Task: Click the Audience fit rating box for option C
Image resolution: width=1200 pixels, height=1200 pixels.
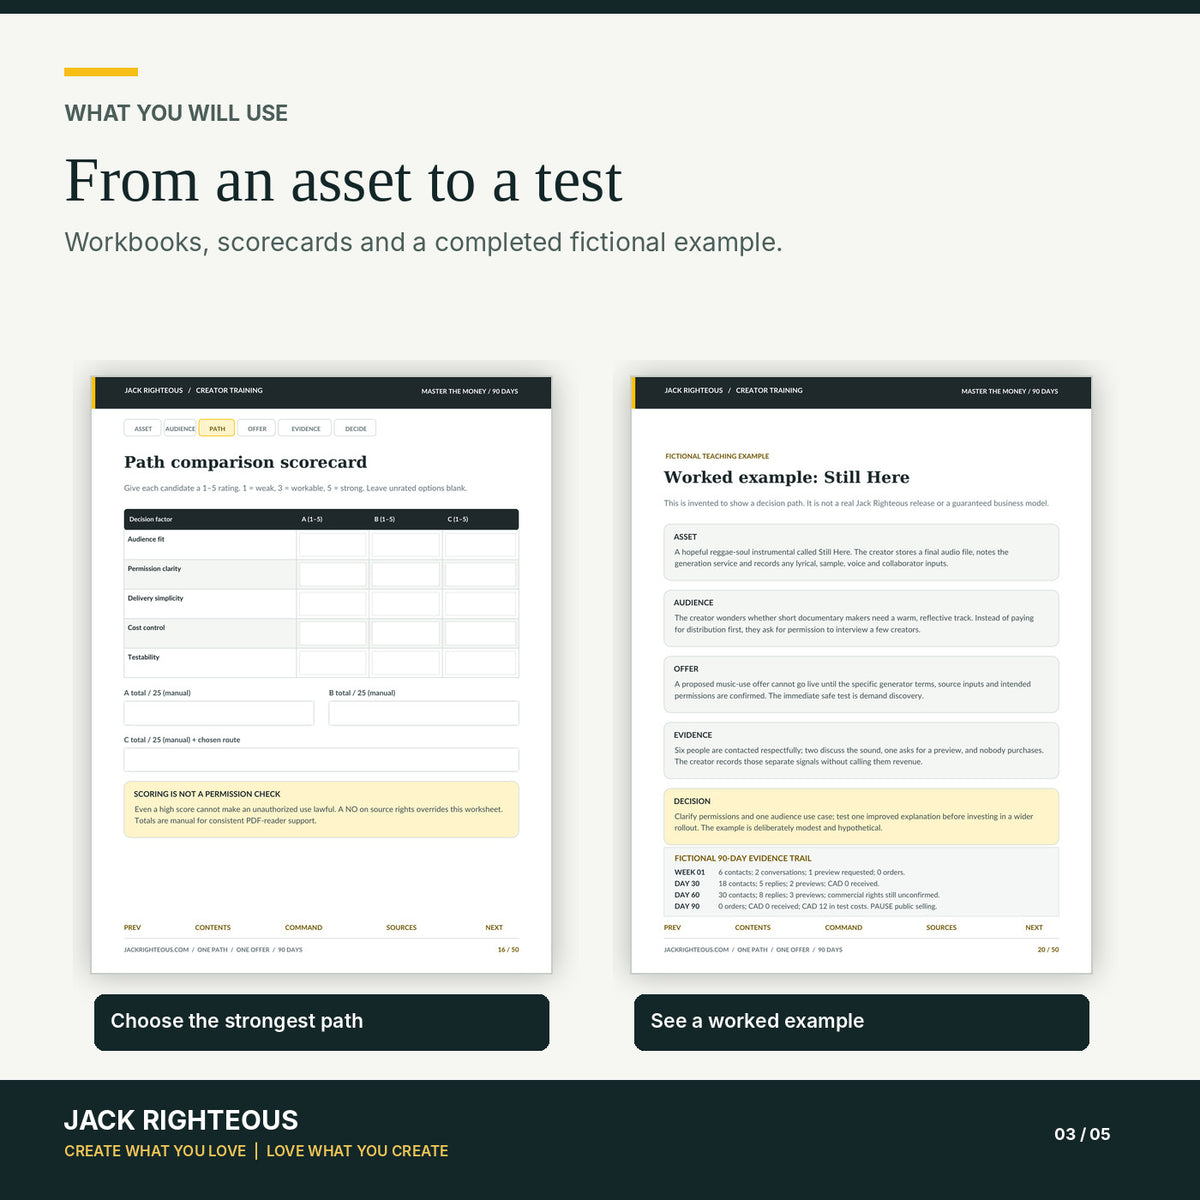Action: (x=480, y=545)
